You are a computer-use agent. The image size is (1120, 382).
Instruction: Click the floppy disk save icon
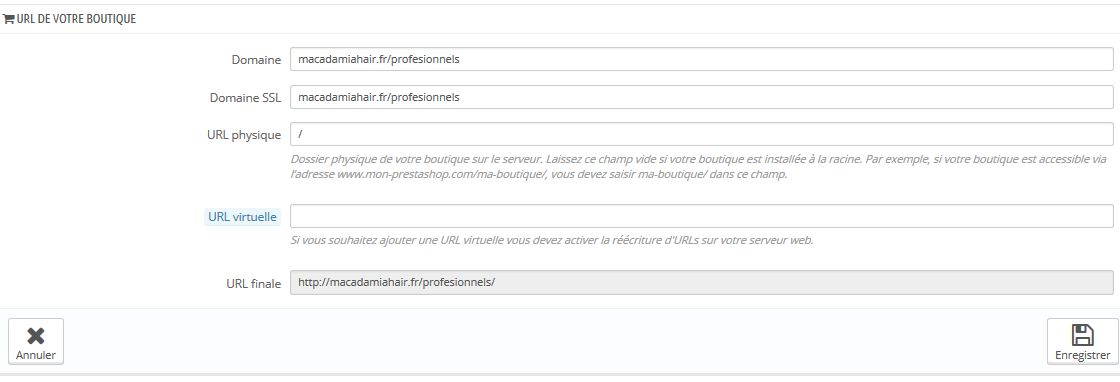pos(1082,336)
